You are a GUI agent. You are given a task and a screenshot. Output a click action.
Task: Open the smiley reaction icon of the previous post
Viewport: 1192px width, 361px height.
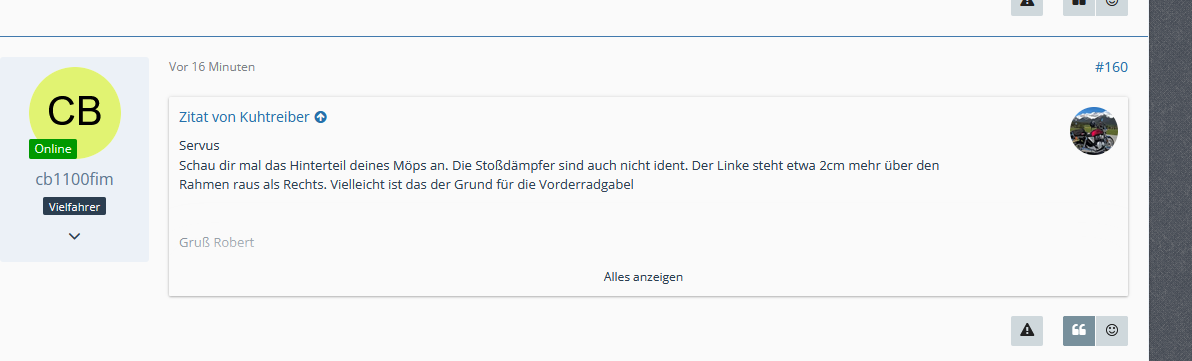[x=1112, y=5]
